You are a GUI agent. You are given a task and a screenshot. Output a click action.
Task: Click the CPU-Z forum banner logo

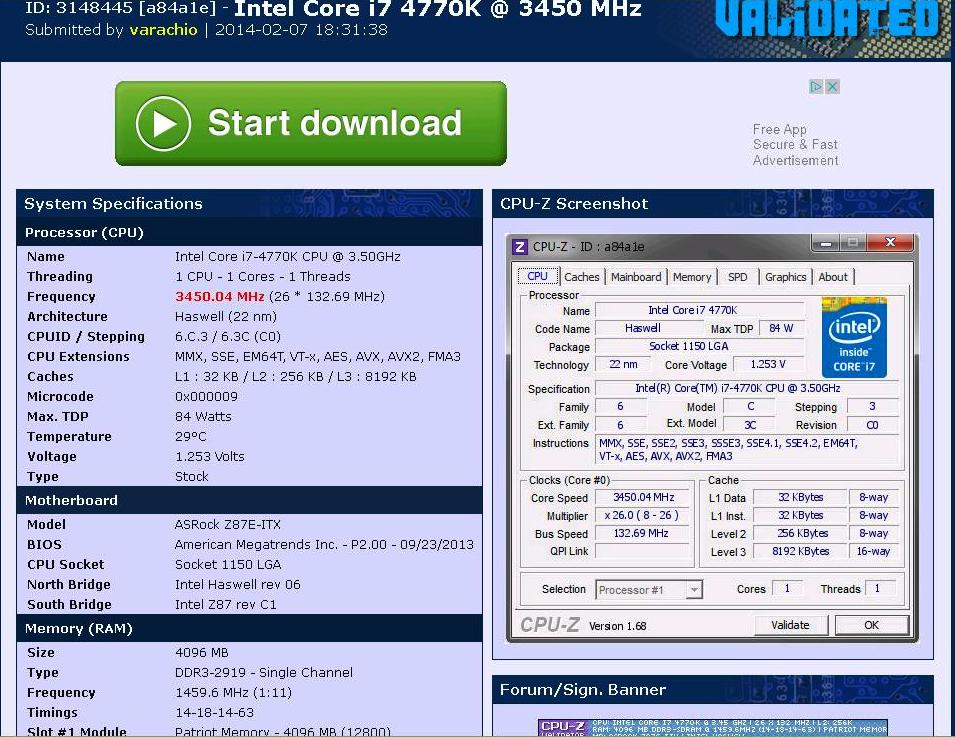tap(563, 727)
